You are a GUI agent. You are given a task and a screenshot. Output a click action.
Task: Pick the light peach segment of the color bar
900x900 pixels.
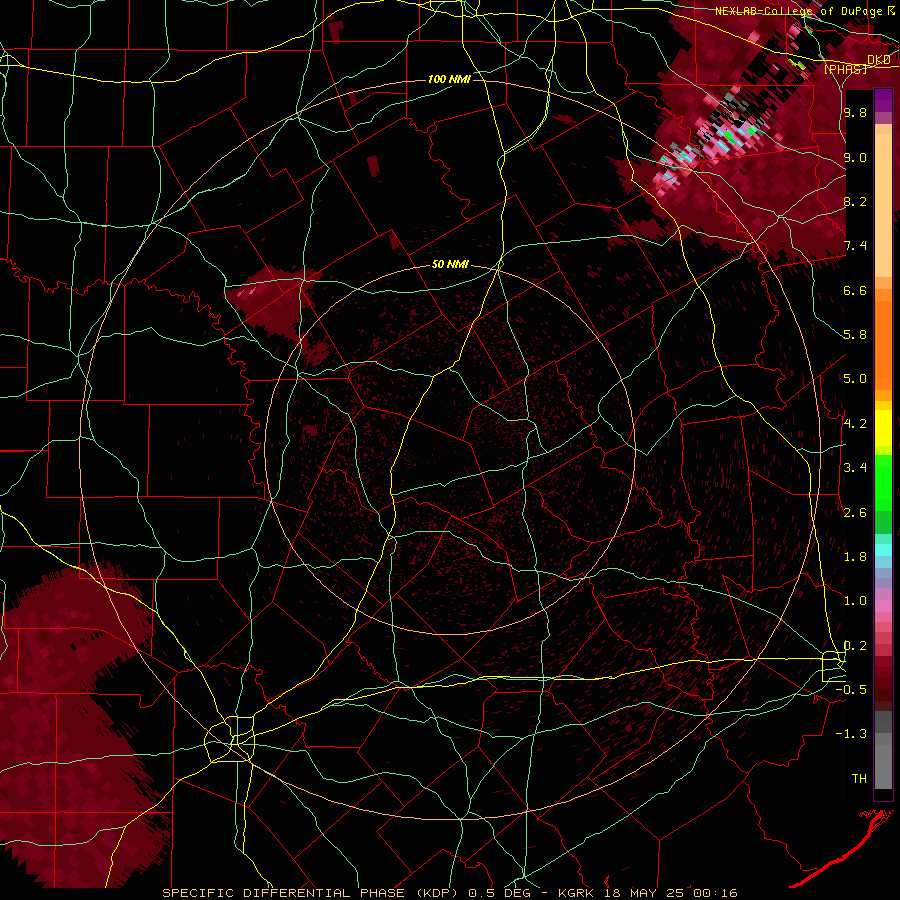coord(883,205)
